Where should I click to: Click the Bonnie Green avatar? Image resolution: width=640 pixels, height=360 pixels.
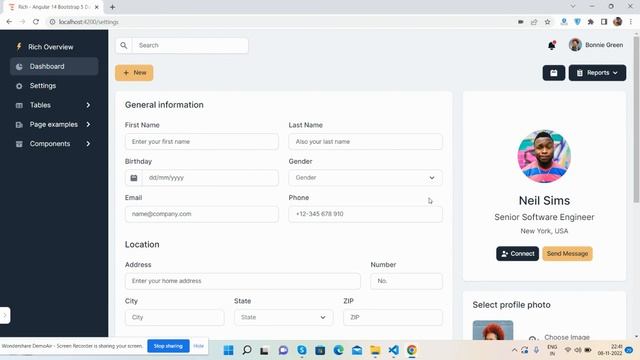click(x=575, y=45)
